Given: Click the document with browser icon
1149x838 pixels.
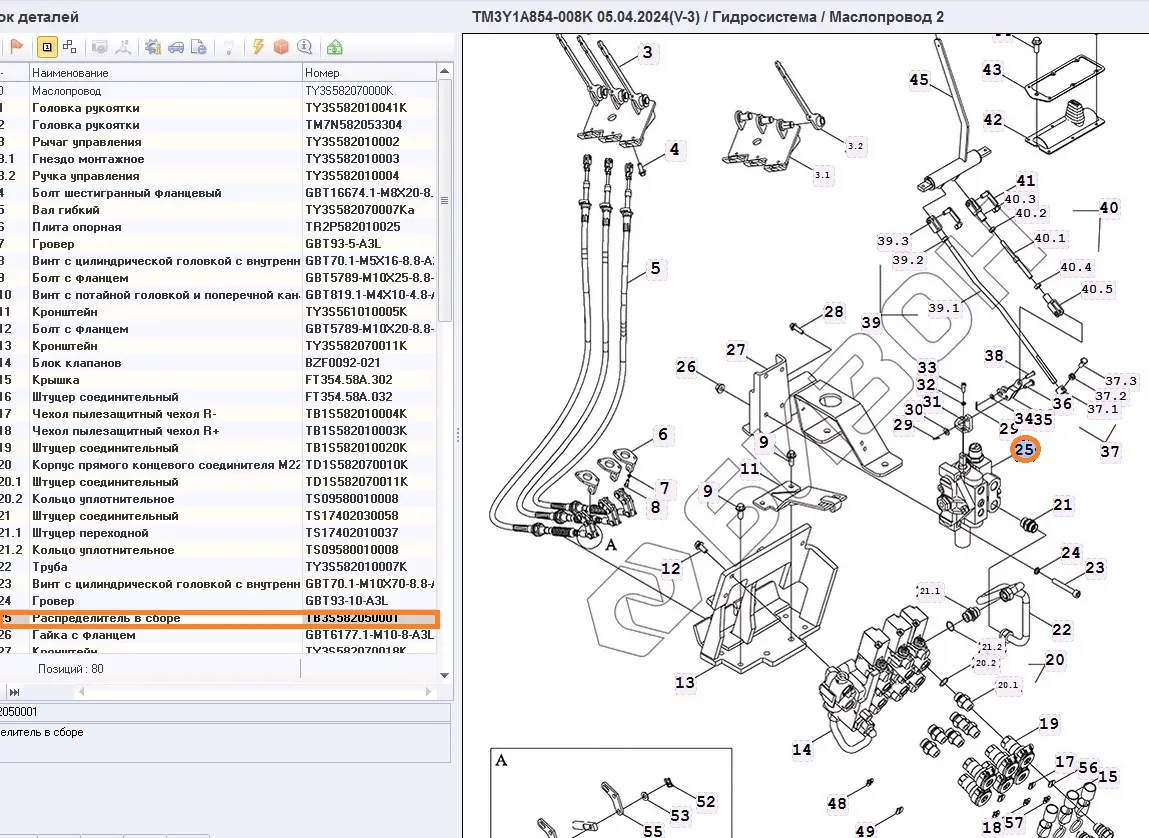Looking at the screenshot, I should [x=199, y=47].
